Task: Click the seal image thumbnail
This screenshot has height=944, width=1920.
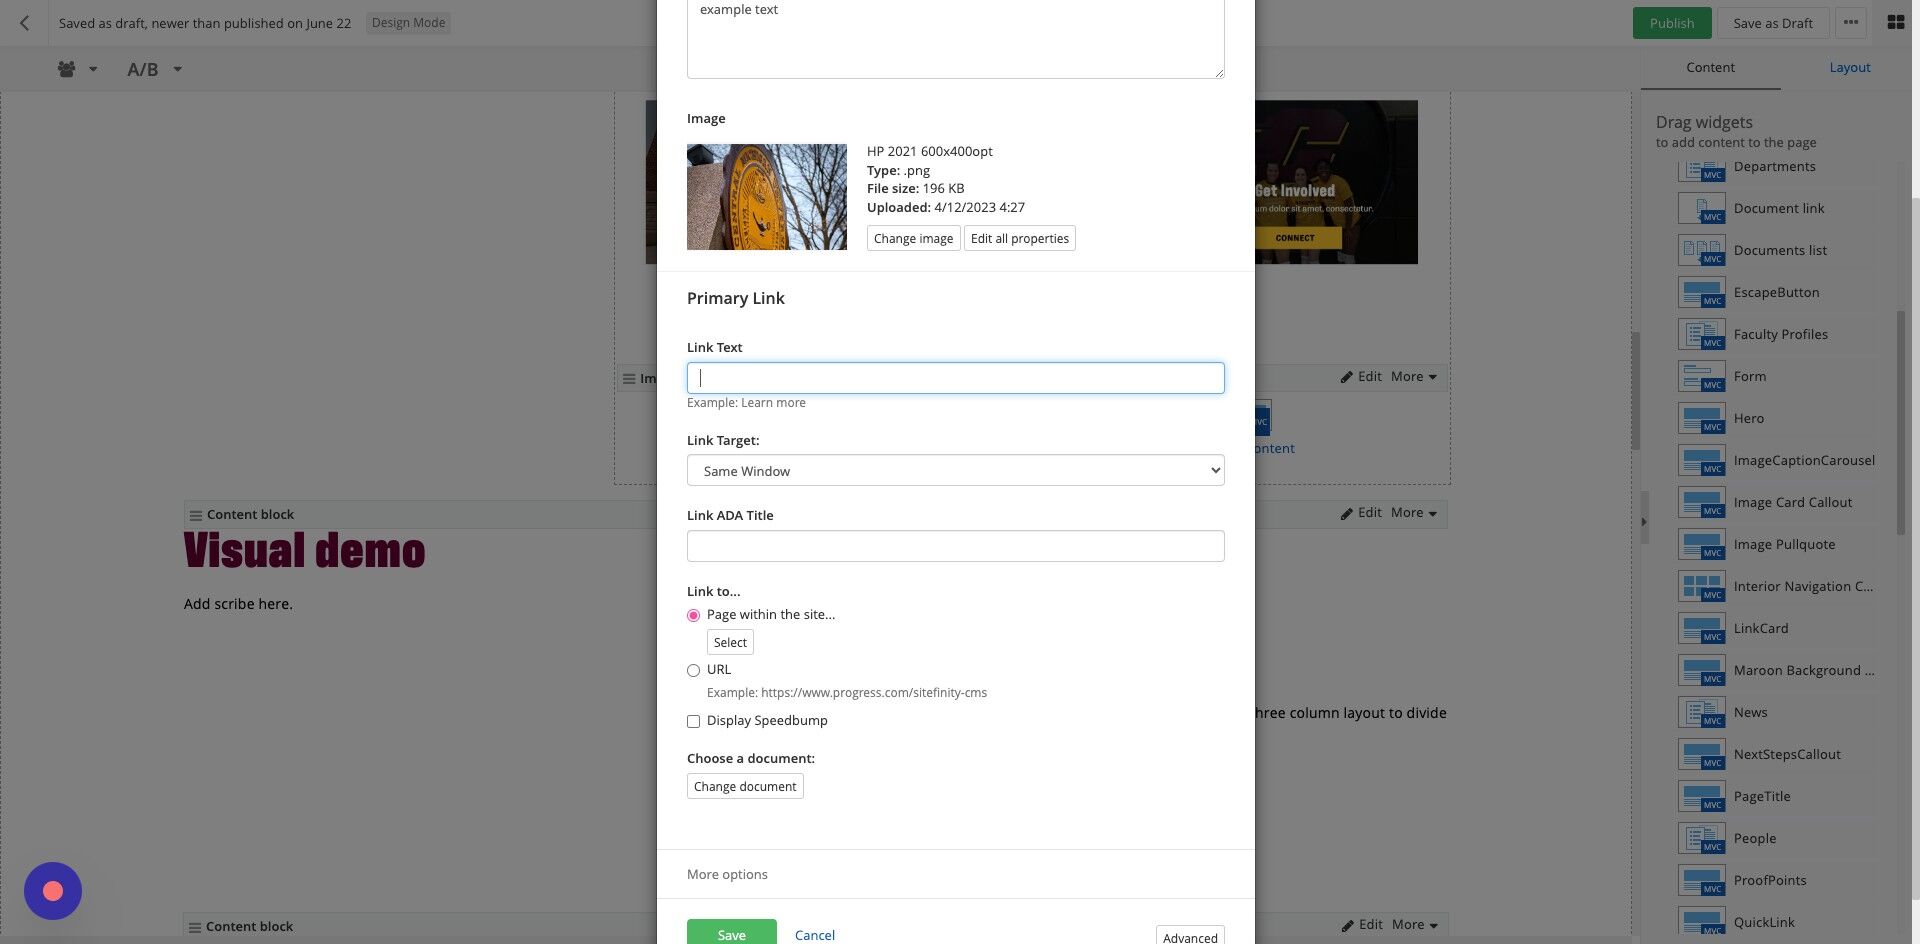Action: coord(766,197)
